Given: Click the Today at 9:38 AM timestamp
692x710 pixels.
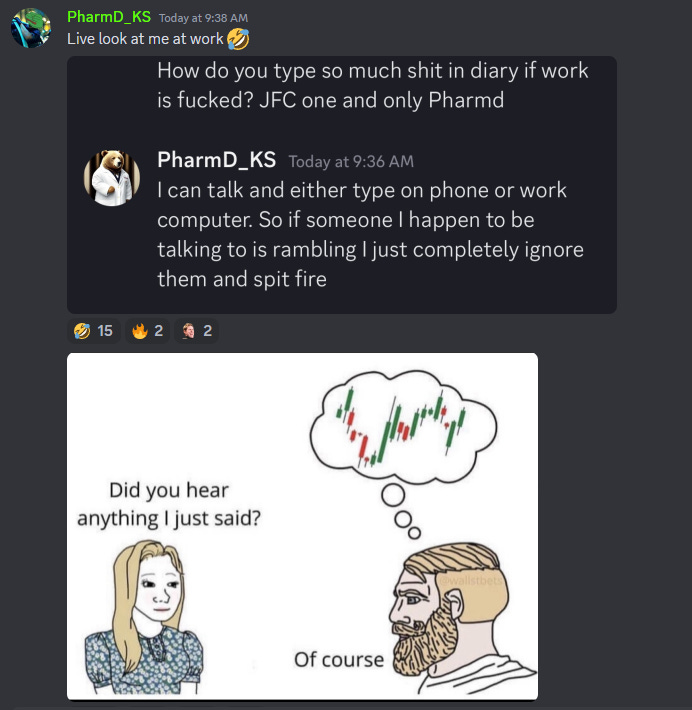Looking at the screenshot, I should tap(203, 18).
